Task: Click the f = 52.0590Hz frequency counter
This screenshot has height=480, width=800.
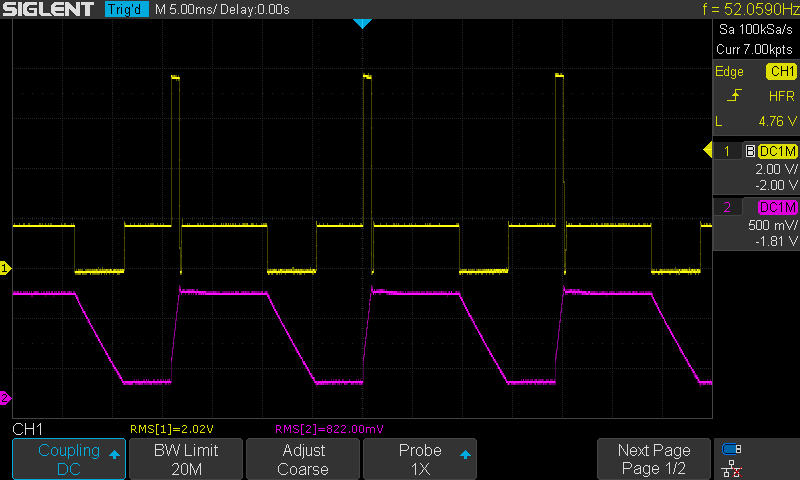Action: [751, 9]
